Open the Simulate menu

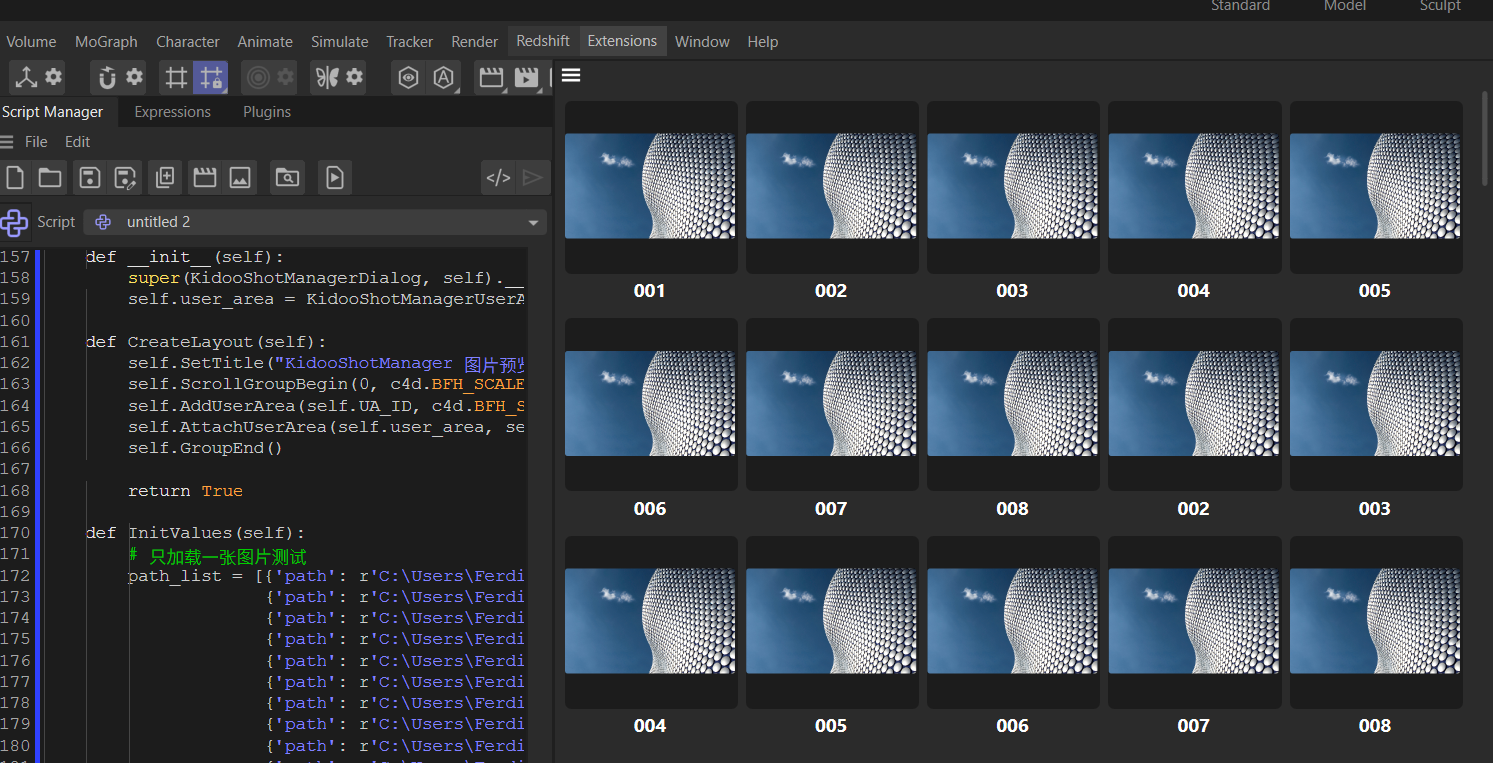340,42
